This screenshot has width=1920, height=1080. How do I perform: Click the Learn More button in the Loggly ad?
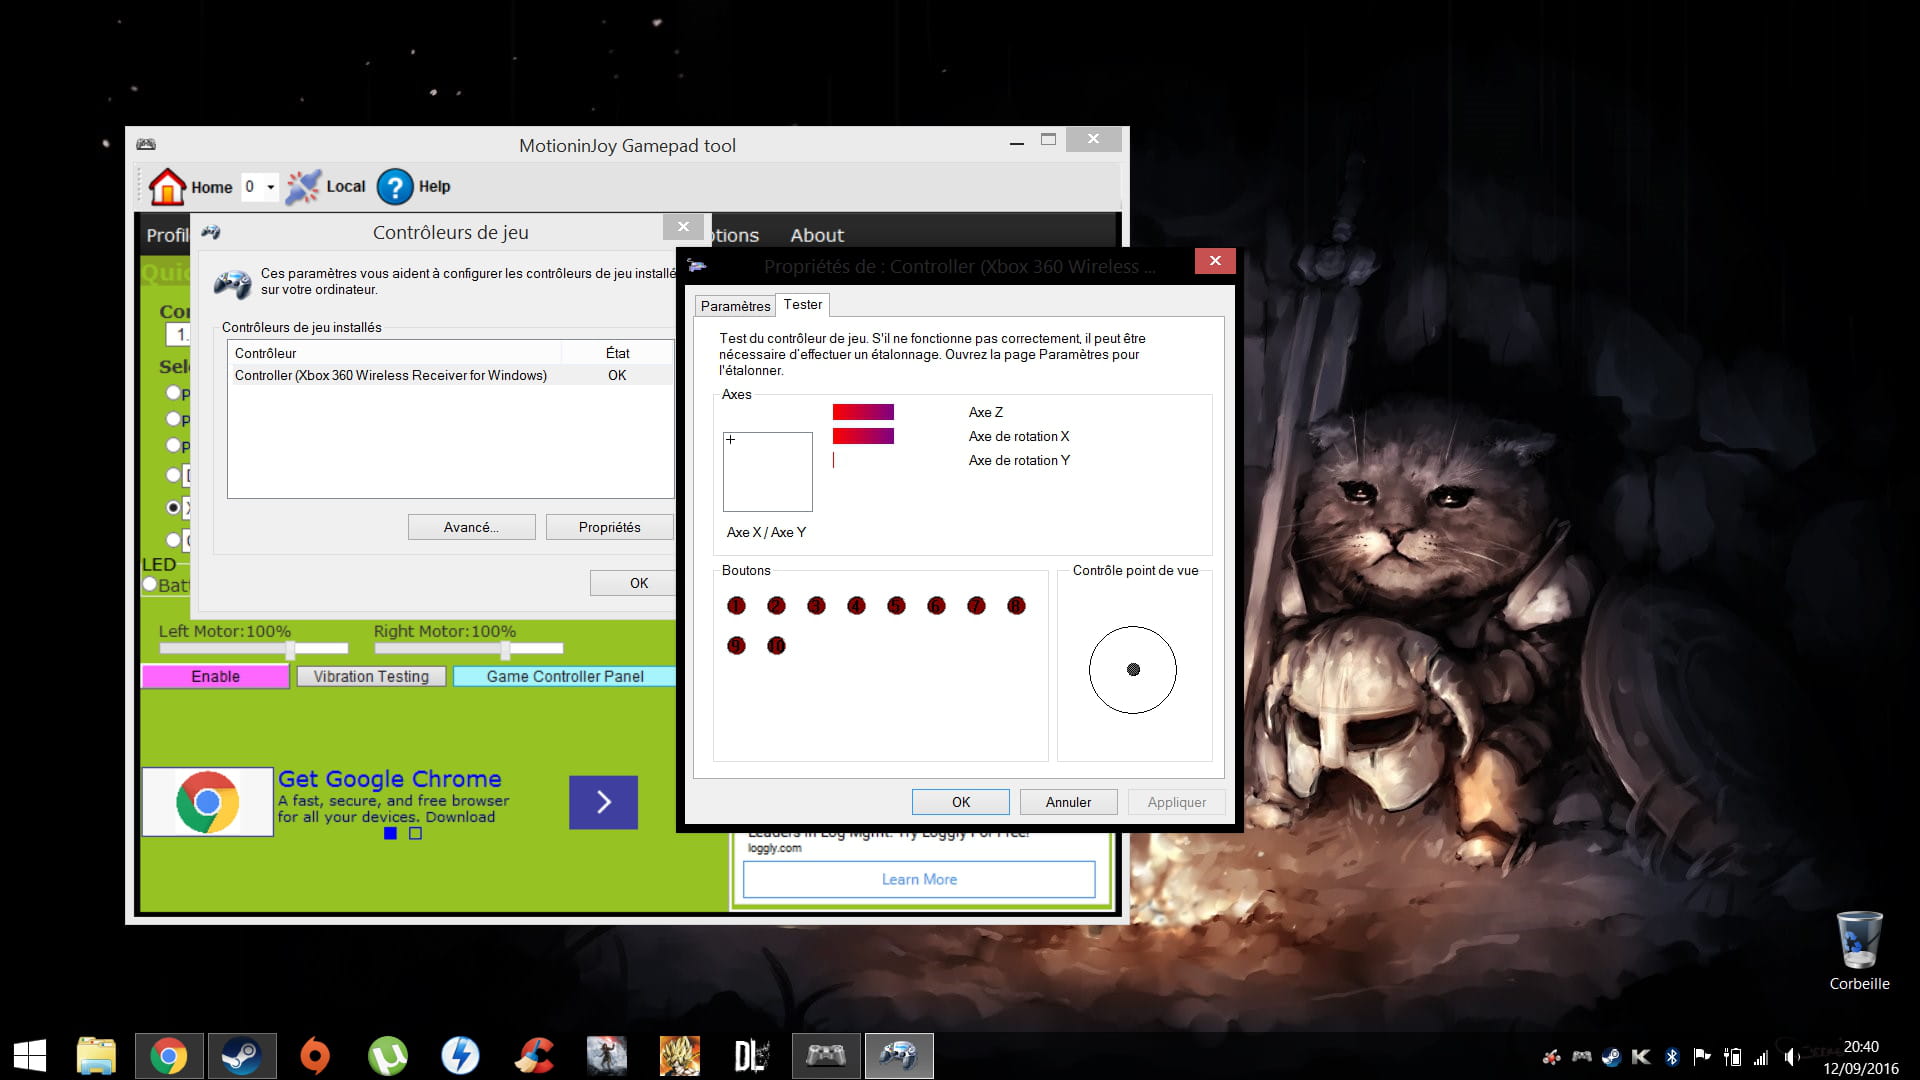click(919, 879)
